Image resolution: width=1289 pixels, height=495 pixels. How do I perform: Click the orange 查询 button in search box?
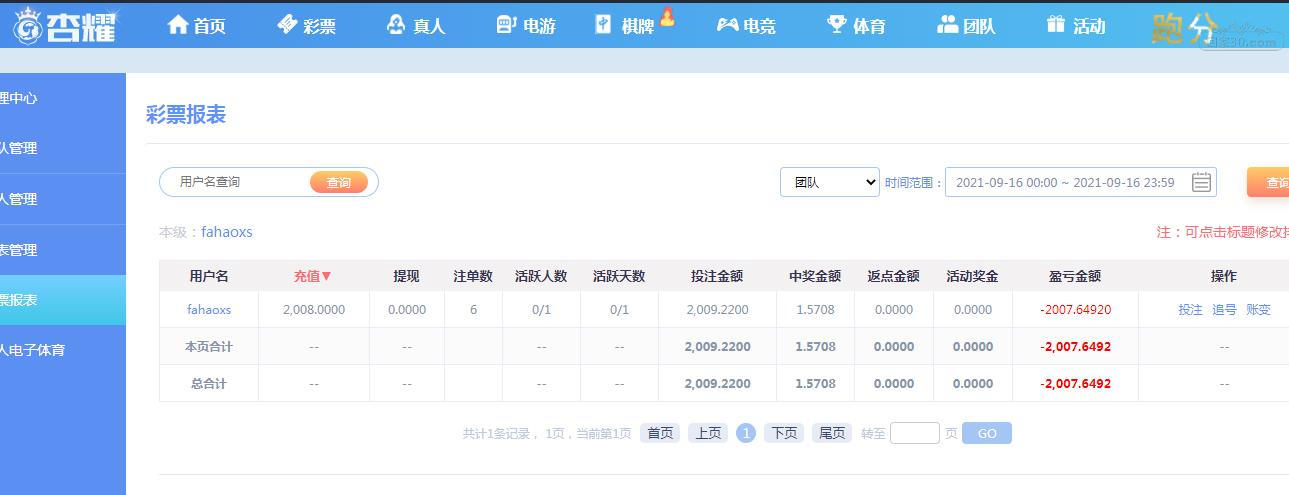point(339,182)
